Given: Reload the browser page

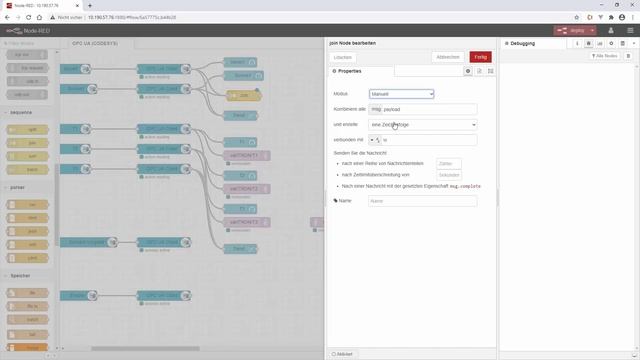Looking at the screenshot, I should 29,18.
